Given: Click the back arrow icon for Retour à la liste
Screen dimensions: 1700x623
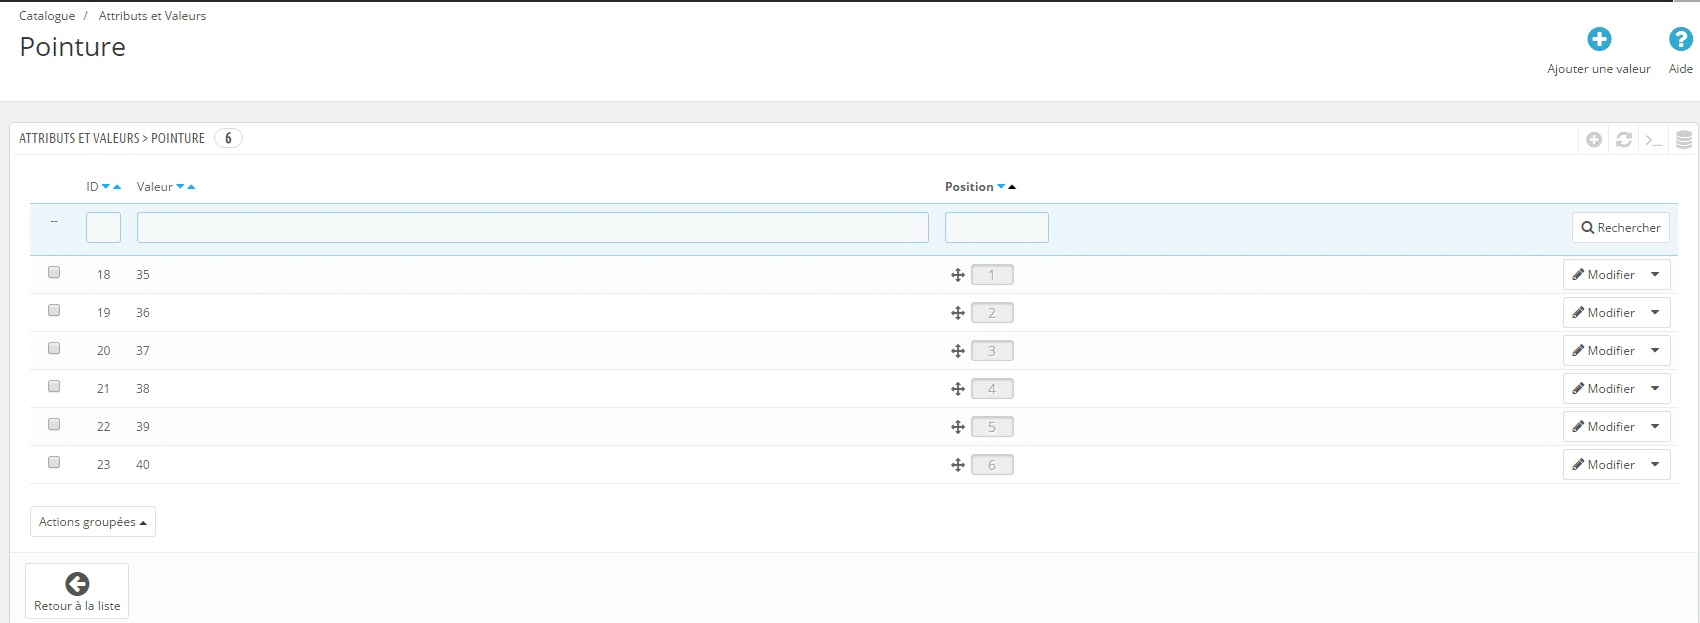Looking at the screenshot, I should tap(77, 584).
